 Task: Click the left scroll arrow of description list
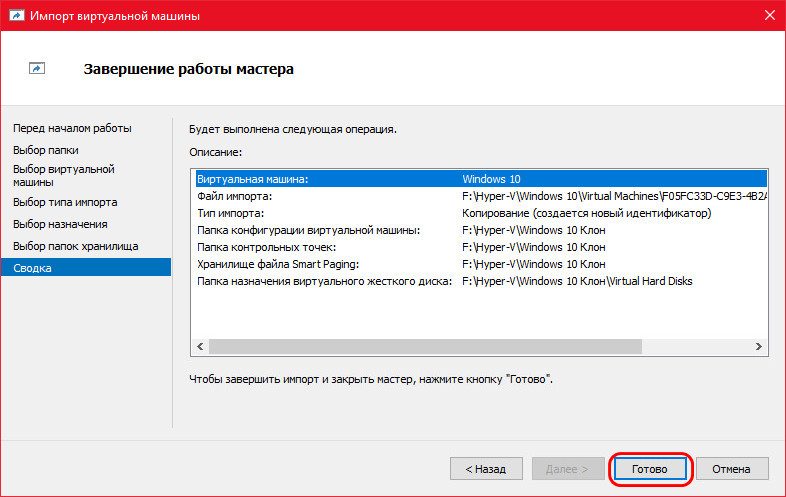click(201, 346)
